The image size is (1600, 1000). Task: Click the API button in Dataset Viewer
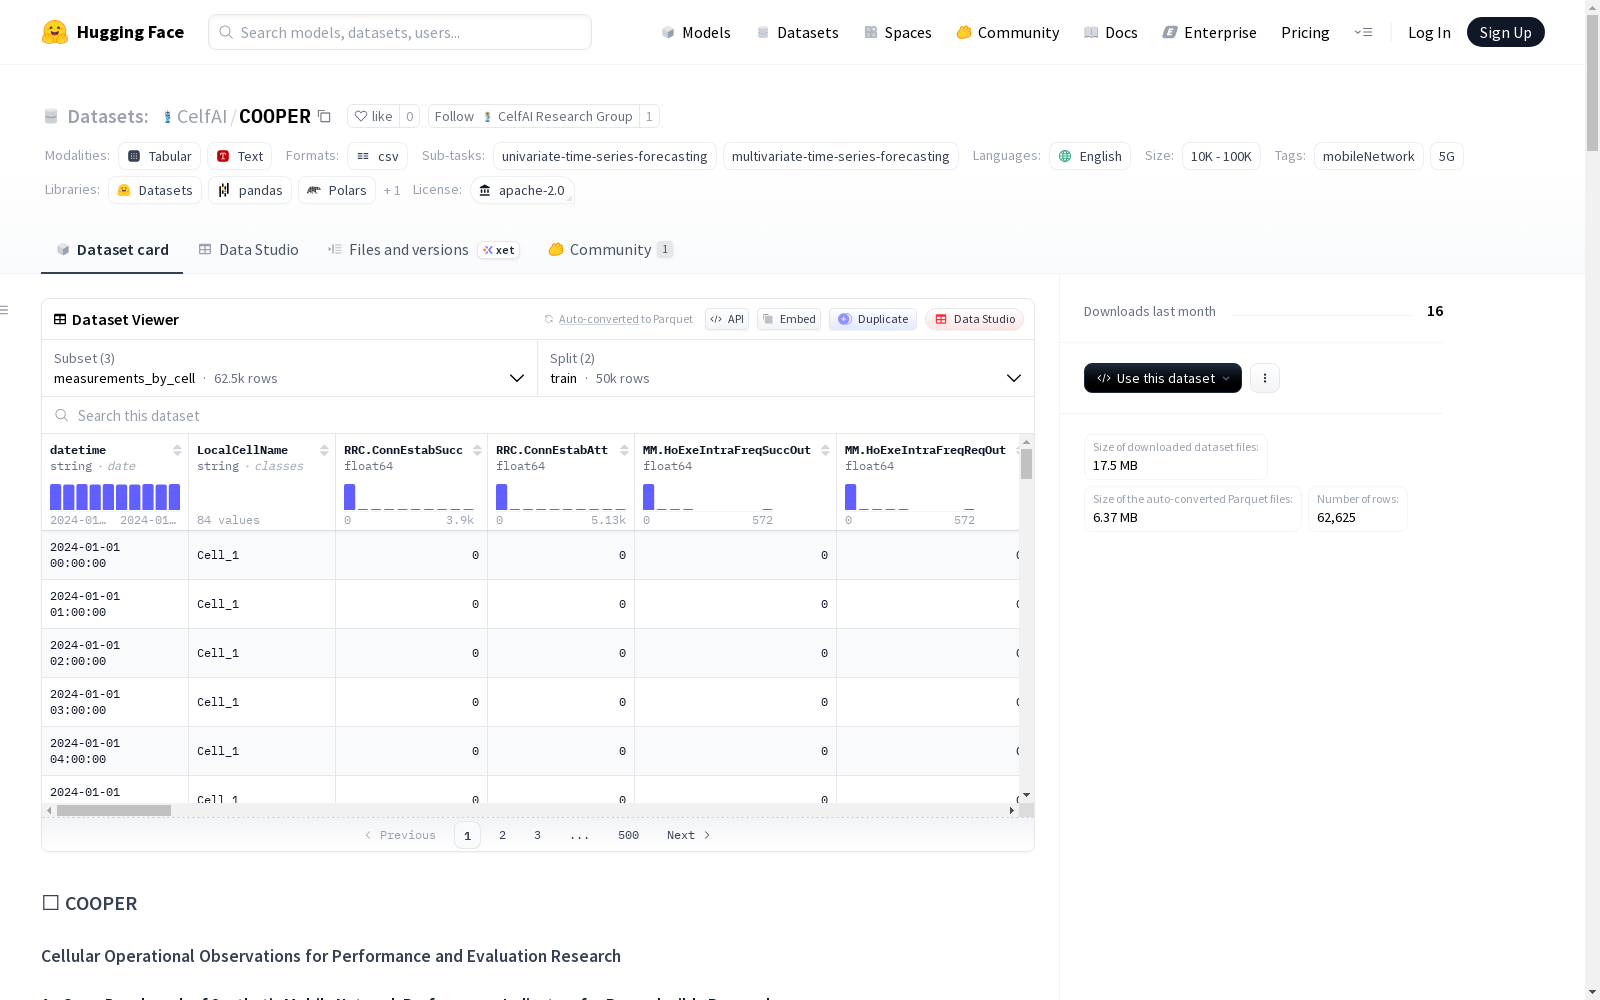(727, 319)
